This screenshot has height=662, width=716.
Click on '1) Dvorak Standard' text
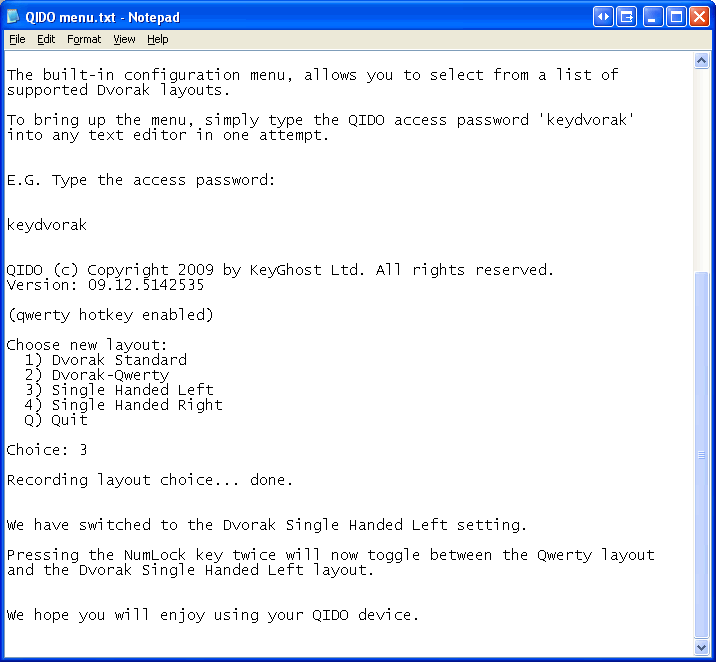pos(105,360)
